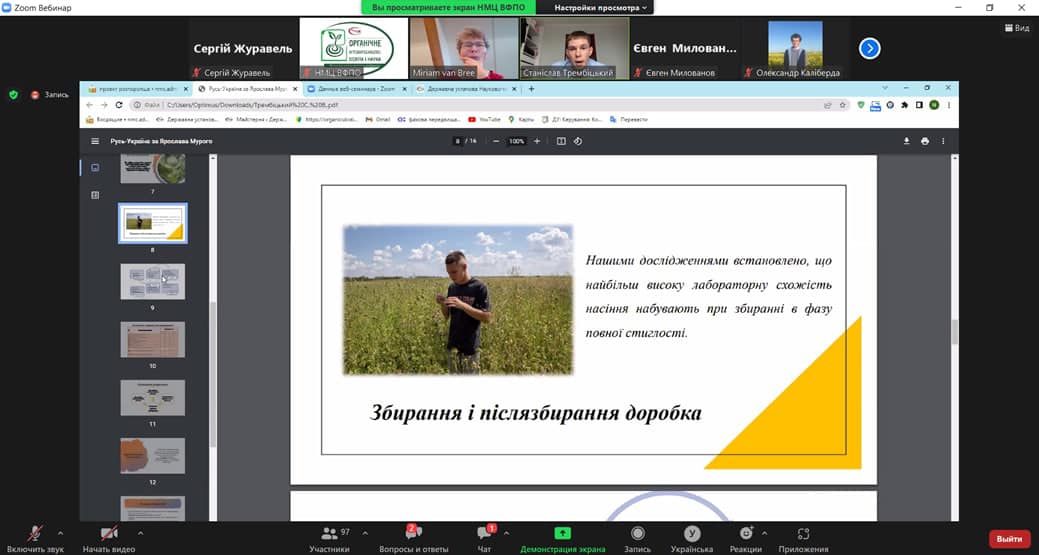This screenshot has width=1039, height=555.
Task: Open the Чат chat panel
Action: pyautogui.click(x=484, y=538)
